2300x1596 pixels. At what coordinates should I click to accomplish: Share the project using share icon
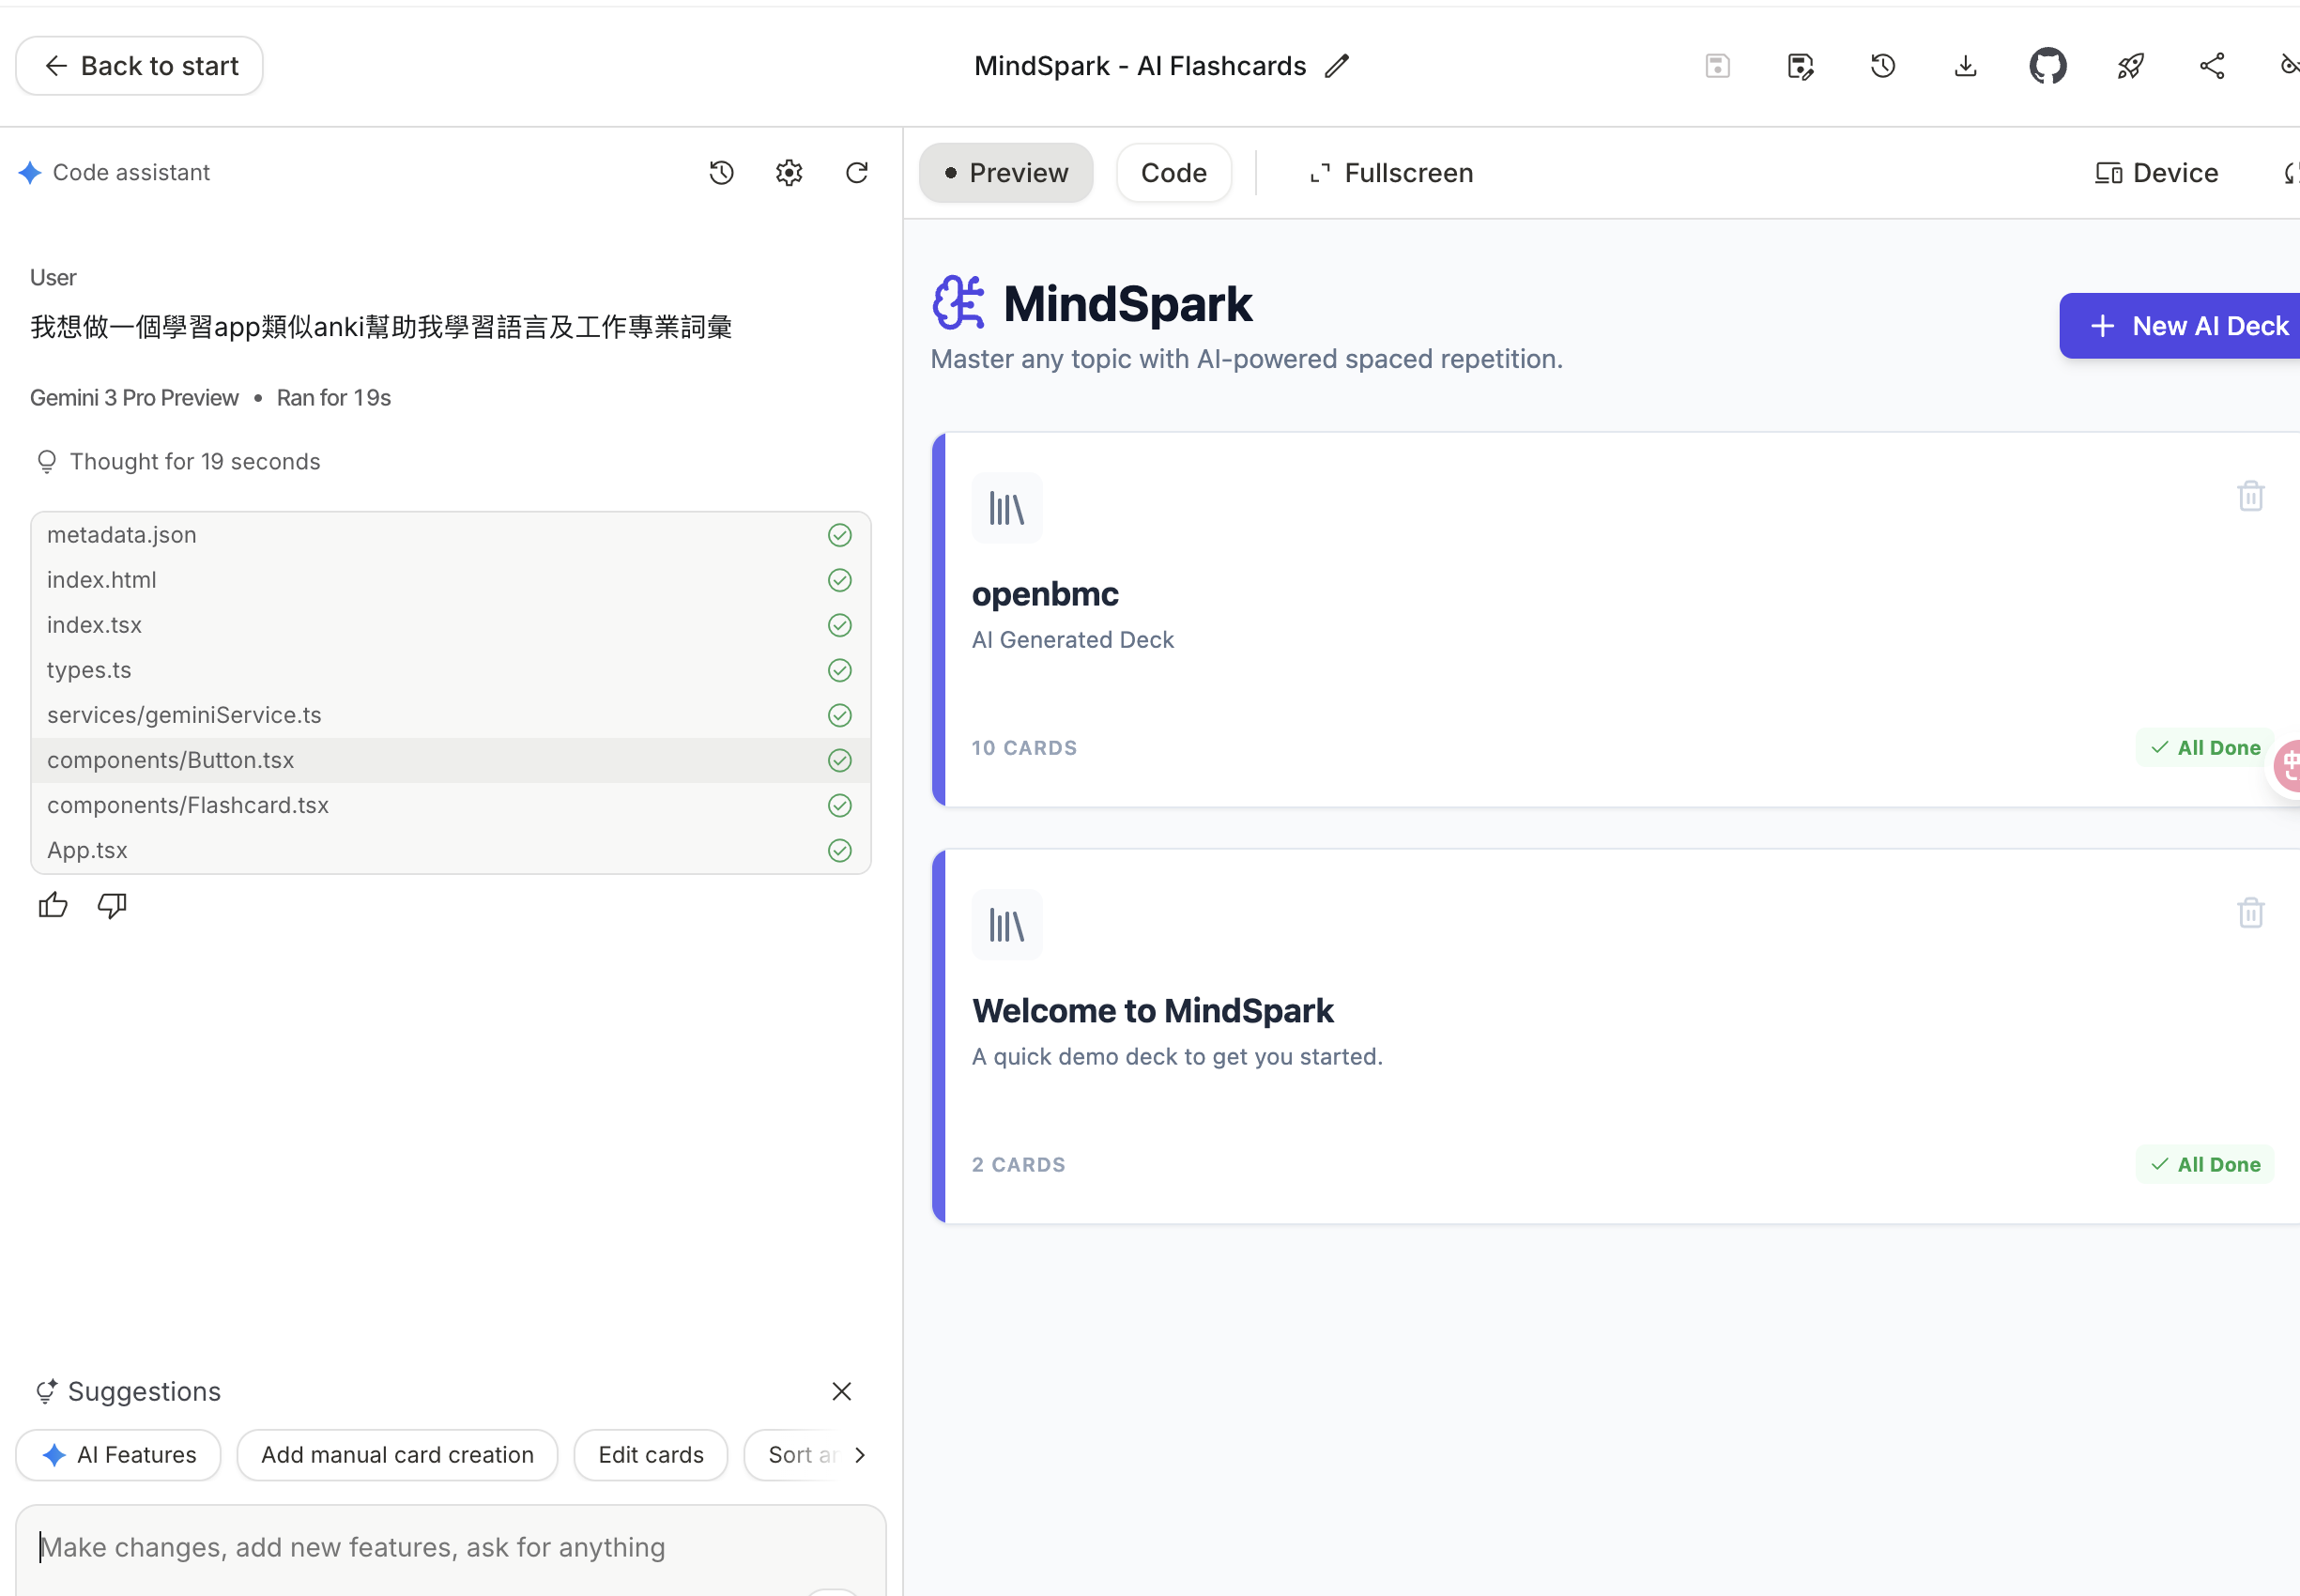(2211, 65)
